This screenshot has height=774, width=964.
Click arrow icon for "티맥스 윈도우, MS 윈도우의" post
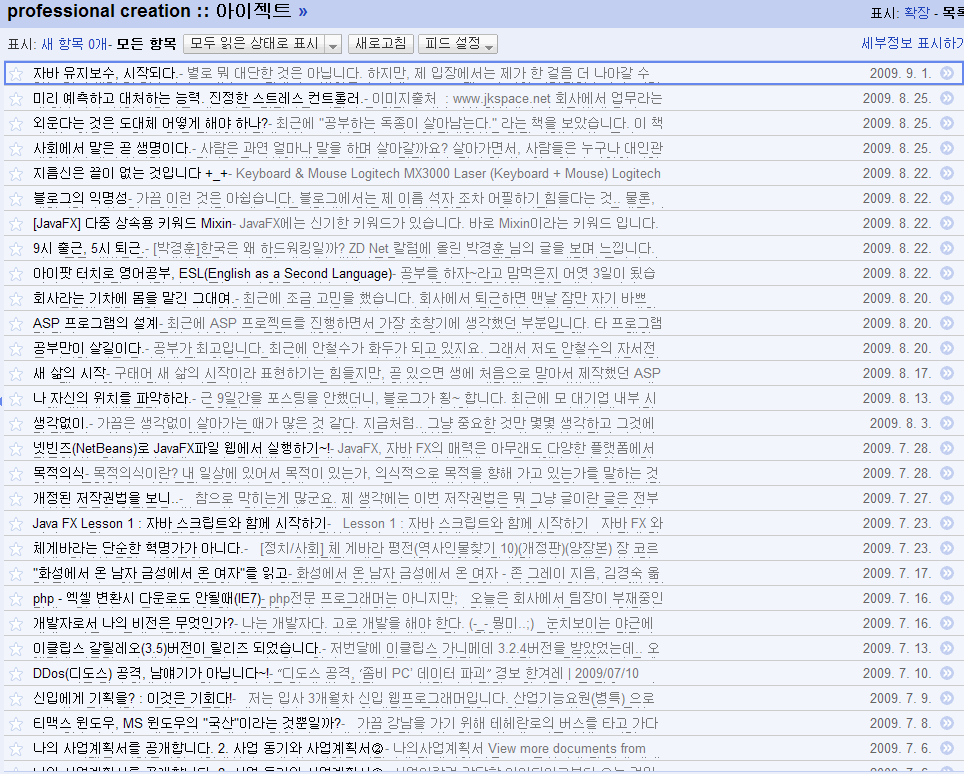(x=948, y=722)
